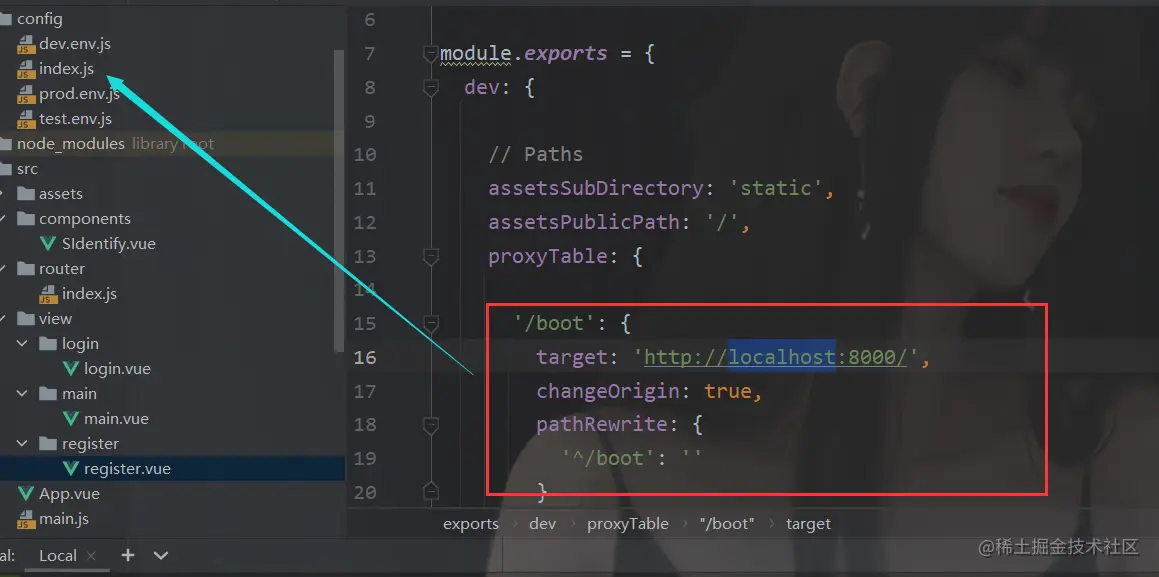Viewport: 1159px width, 577px height.
Task: Click the register folder icon
Action: pyautogui.click(x=48, y=444)
